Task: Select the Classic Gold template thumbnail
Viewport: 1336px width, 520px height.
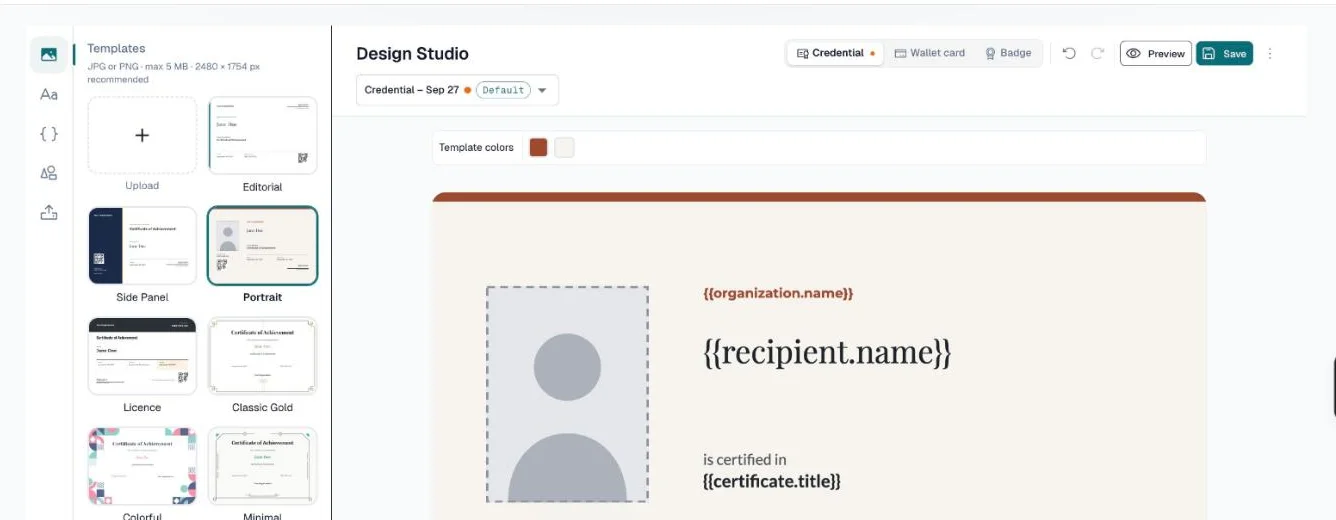Action: (262, 356)
